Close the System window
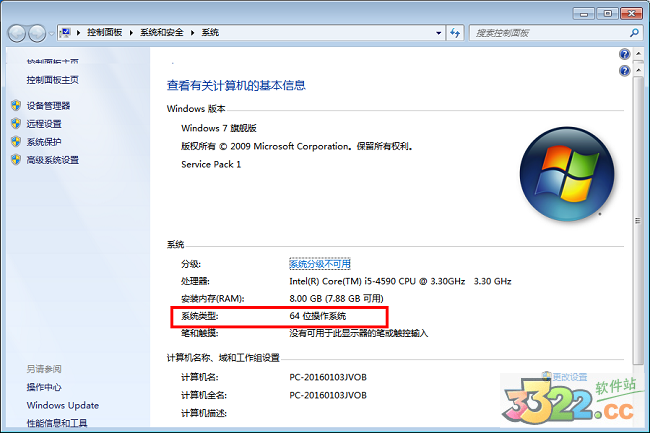This screenshot has width=650, height=433. point(631,14)
